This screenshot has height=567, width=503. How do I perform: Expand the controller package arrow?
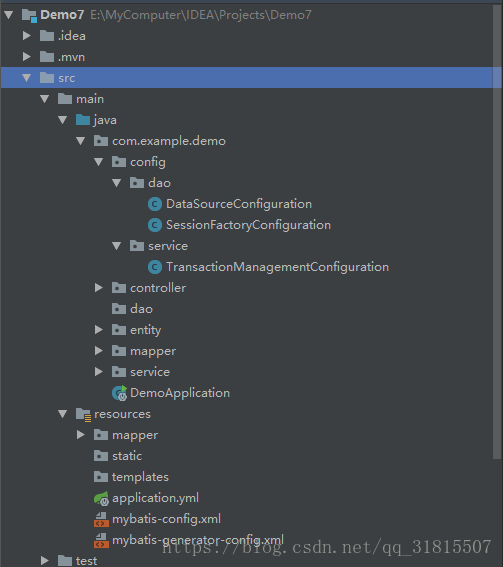click(x=99, y=287)
